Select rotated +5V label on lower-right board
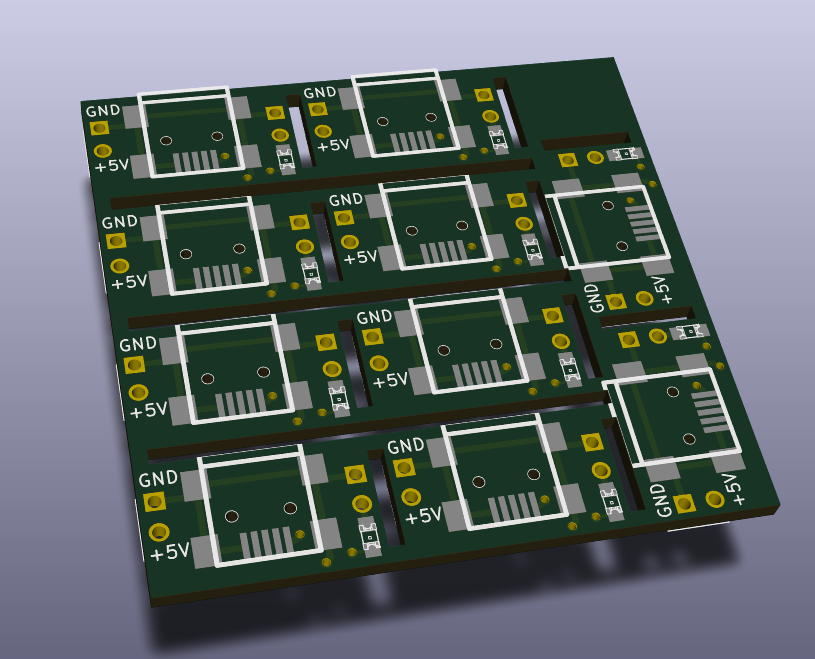The height and width of the screenshot is (659, 815). [732, 489]
